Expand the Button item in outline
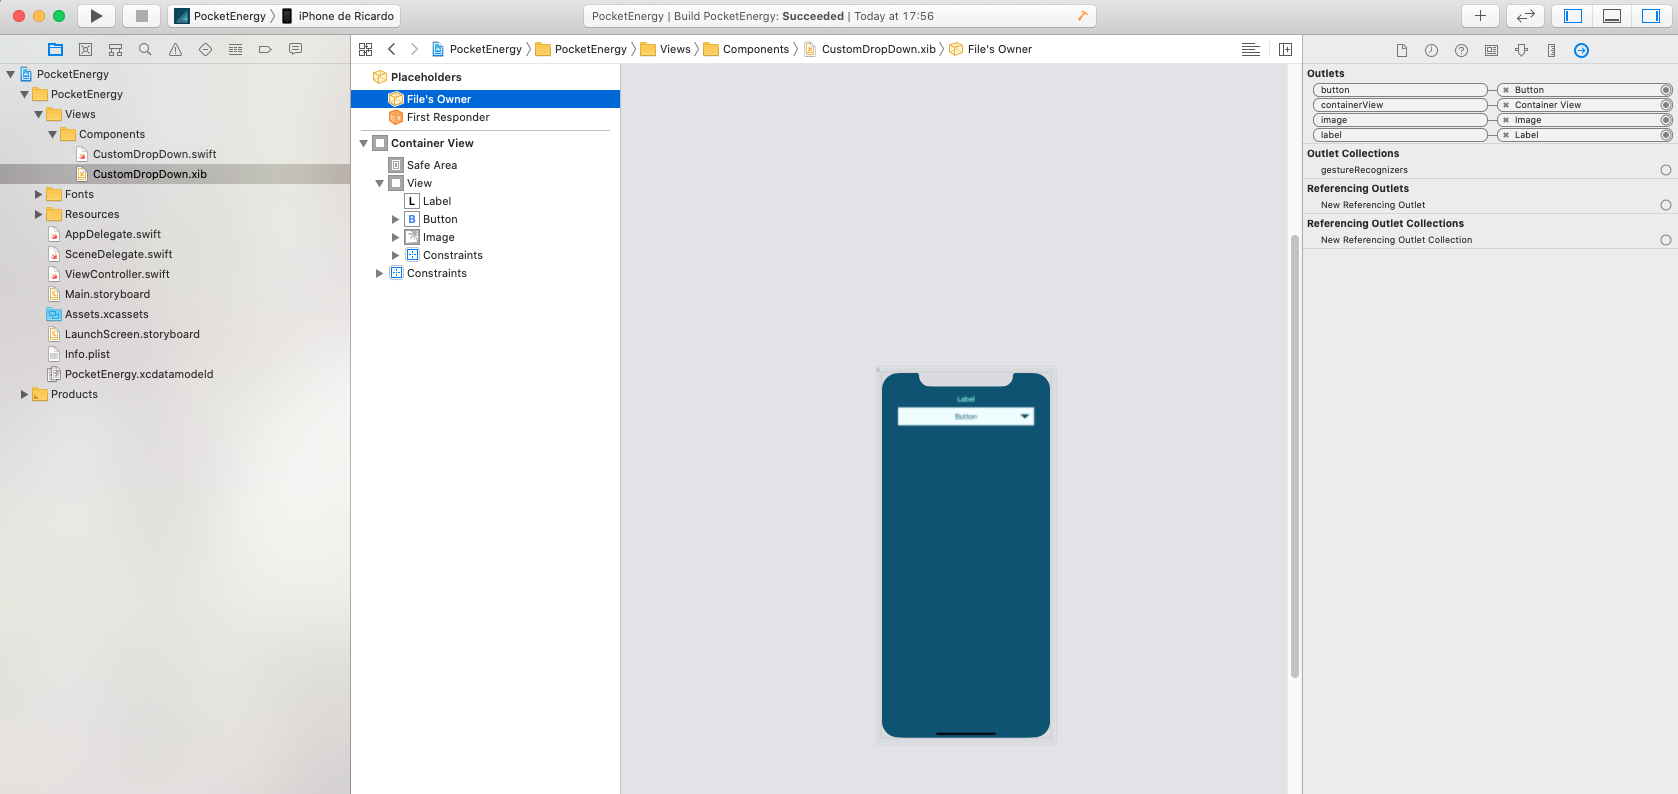This screenshot has height=794, width=1678. 395,219
